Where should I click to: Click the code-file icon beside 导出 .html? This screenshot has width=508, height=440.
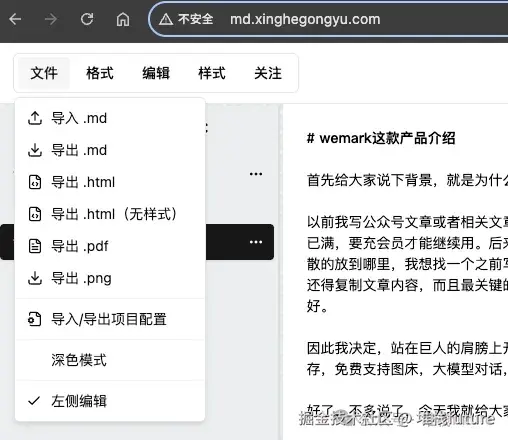pos(35,182)
